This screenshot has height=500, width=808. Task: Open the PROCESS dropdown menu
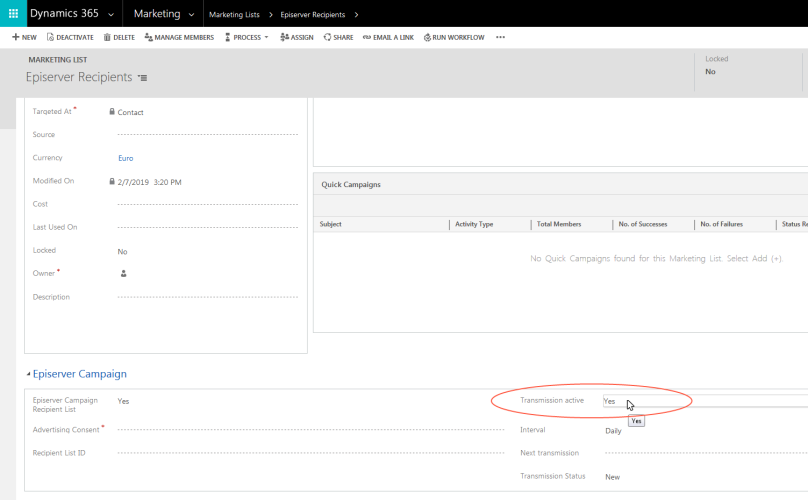247,37
